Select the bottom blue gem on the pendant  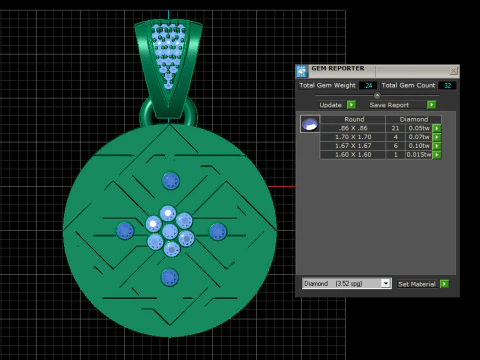(170, 277)
